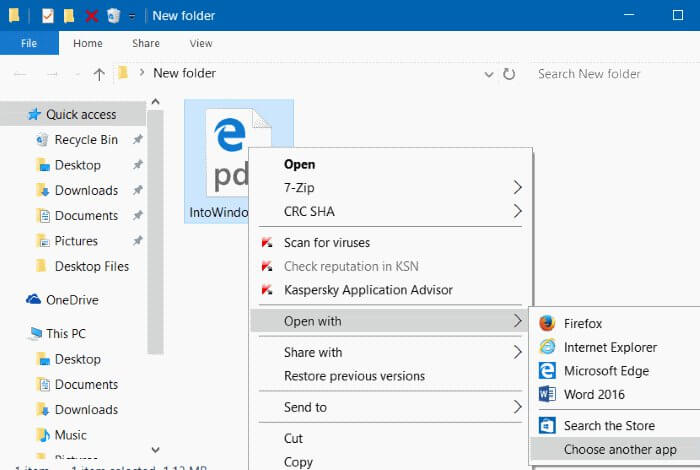The width and height of the screenshot is (700, 470).
Task: Open the File ribbon tab
Action: pos(29,43)
